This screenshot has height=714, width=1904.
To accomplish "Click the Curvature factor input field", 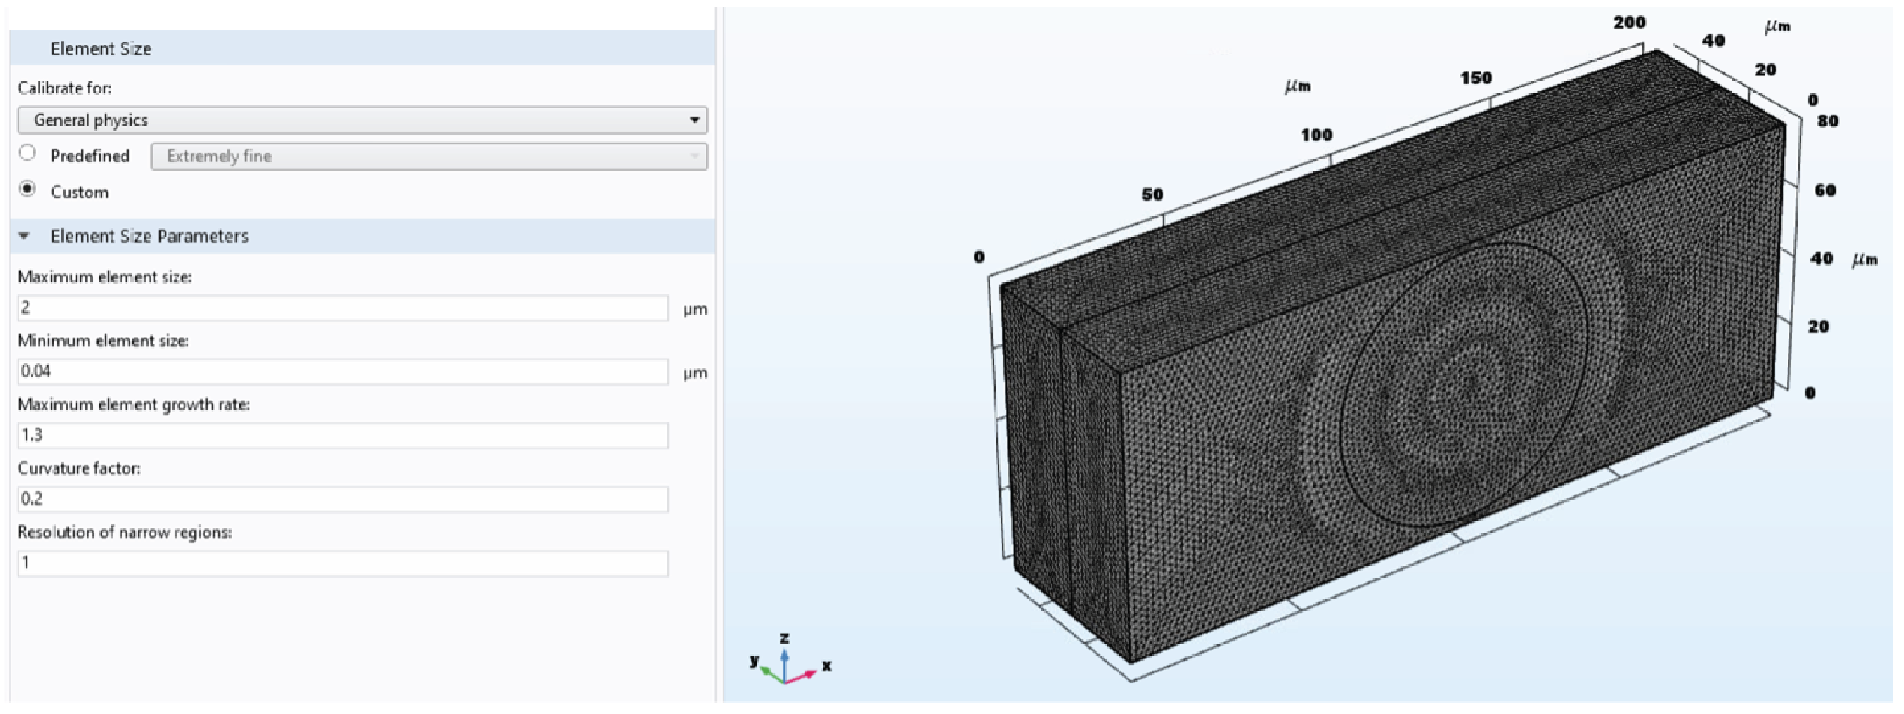I will point(342,499).
